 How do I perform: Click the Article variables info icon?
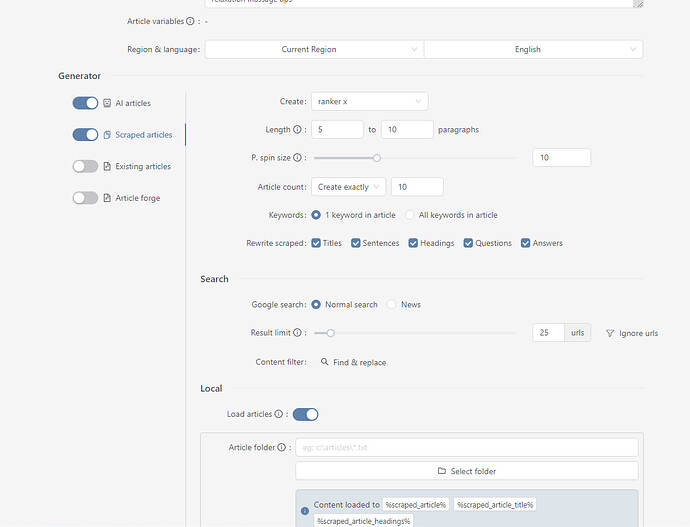[x=190, y=21]
